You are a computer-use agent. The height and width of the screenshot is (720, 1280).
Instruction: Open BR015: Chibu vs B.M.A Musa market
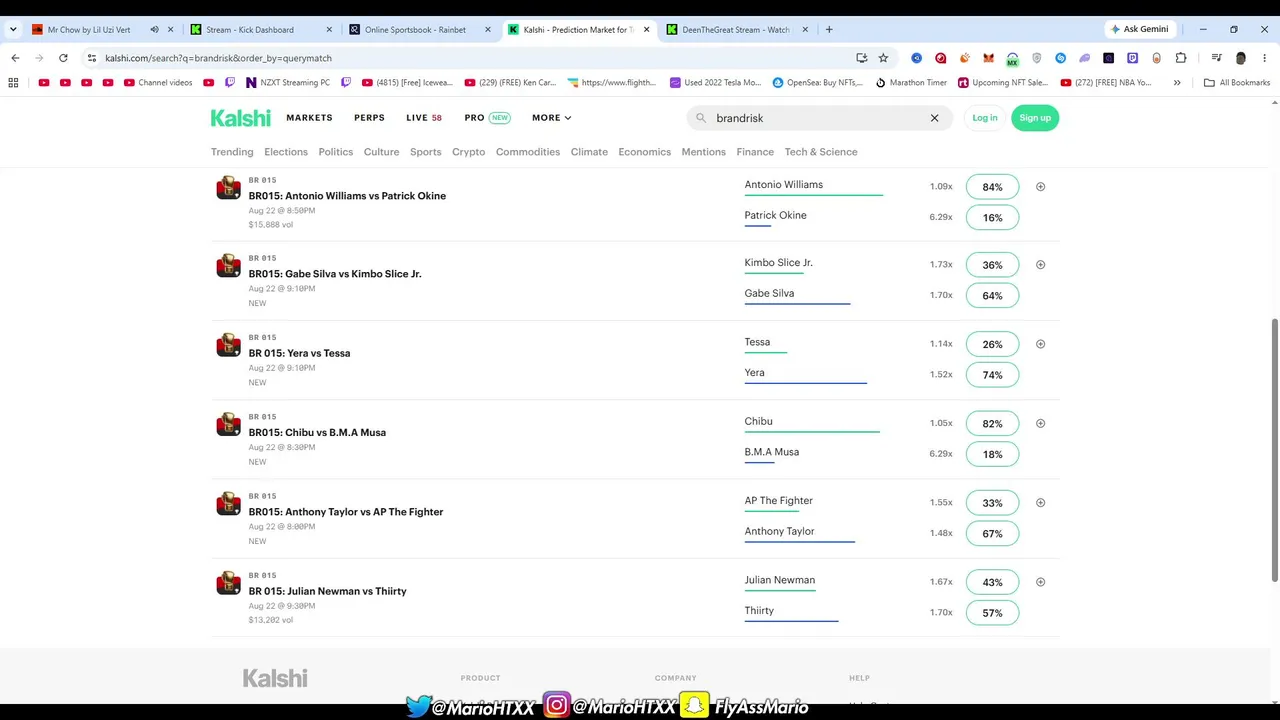point(317,433)
